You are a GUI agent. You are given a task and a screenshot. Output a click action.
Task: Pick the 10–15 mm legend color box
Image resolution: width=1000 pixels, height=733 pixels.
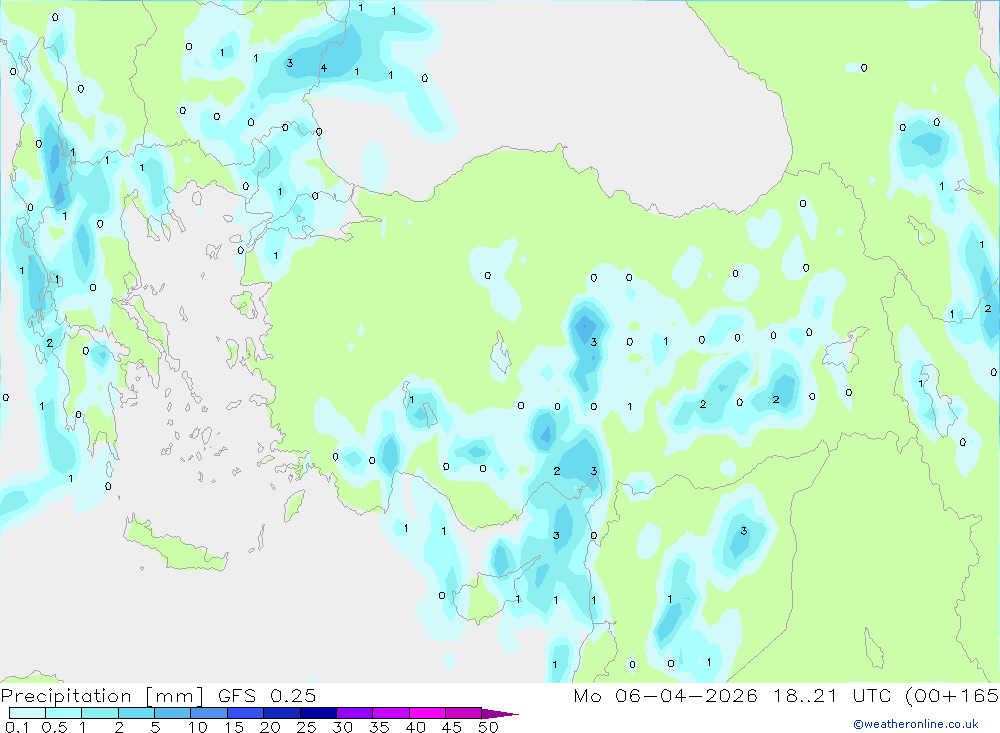tap(209, 713)
